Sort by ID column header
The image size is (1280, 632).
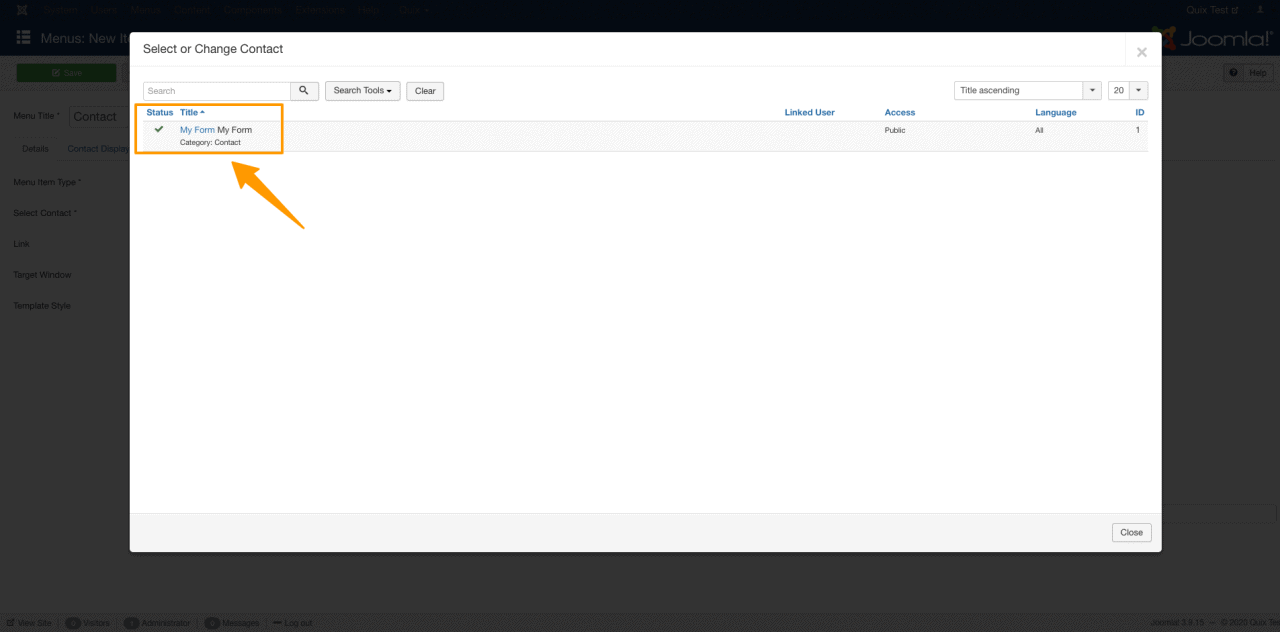(x=1140, y=112)
